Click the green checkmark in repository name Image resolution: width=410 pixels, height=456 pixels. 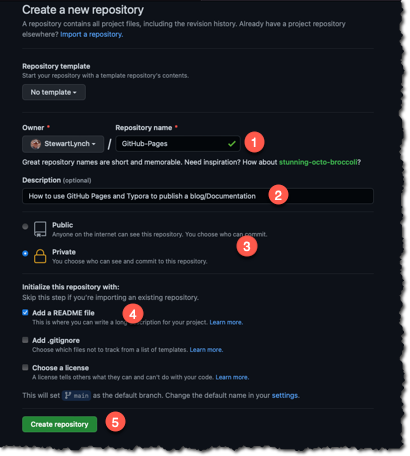[x=232, y=144]
